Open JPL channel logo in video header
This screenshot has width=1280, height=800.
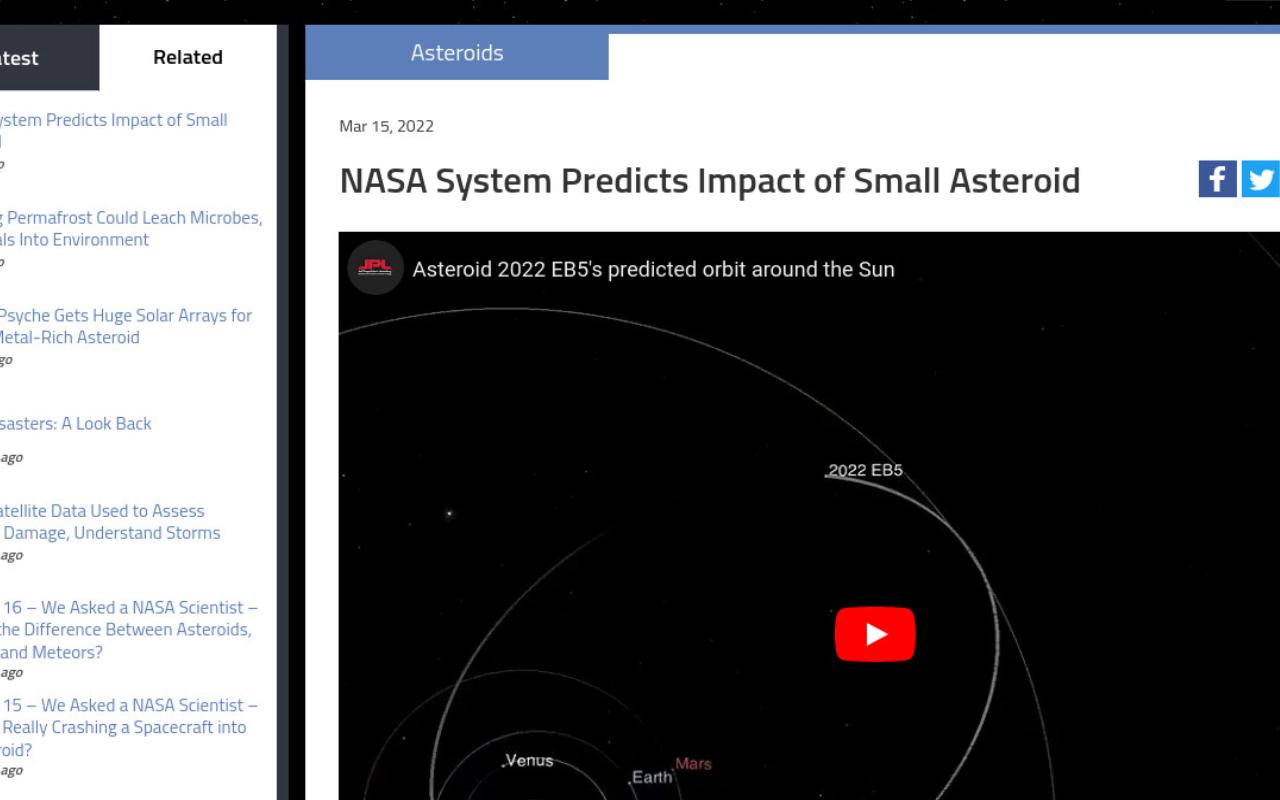coord(375,268)
